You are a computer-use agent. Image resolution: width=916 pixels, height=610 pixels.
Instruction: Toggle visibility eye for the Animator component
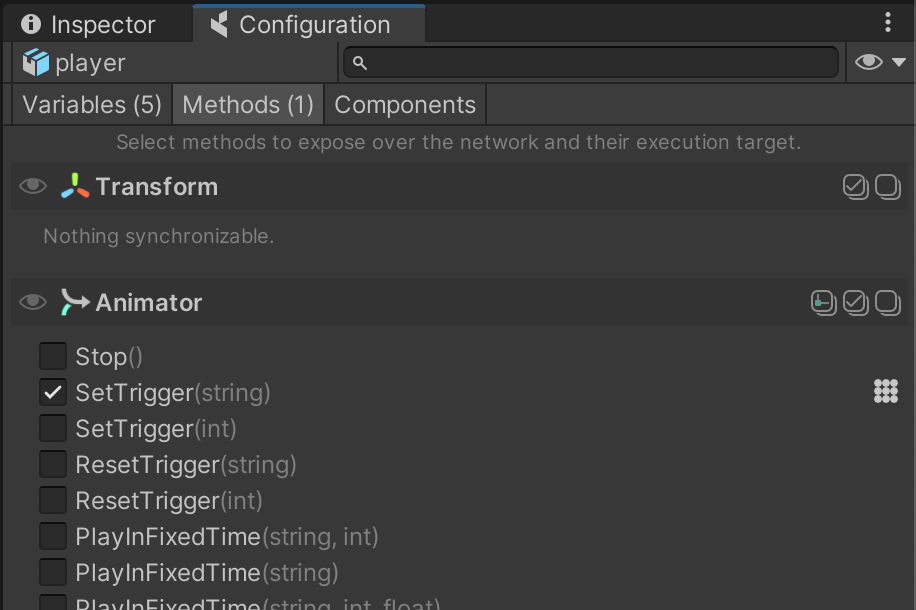pos(33,302)
